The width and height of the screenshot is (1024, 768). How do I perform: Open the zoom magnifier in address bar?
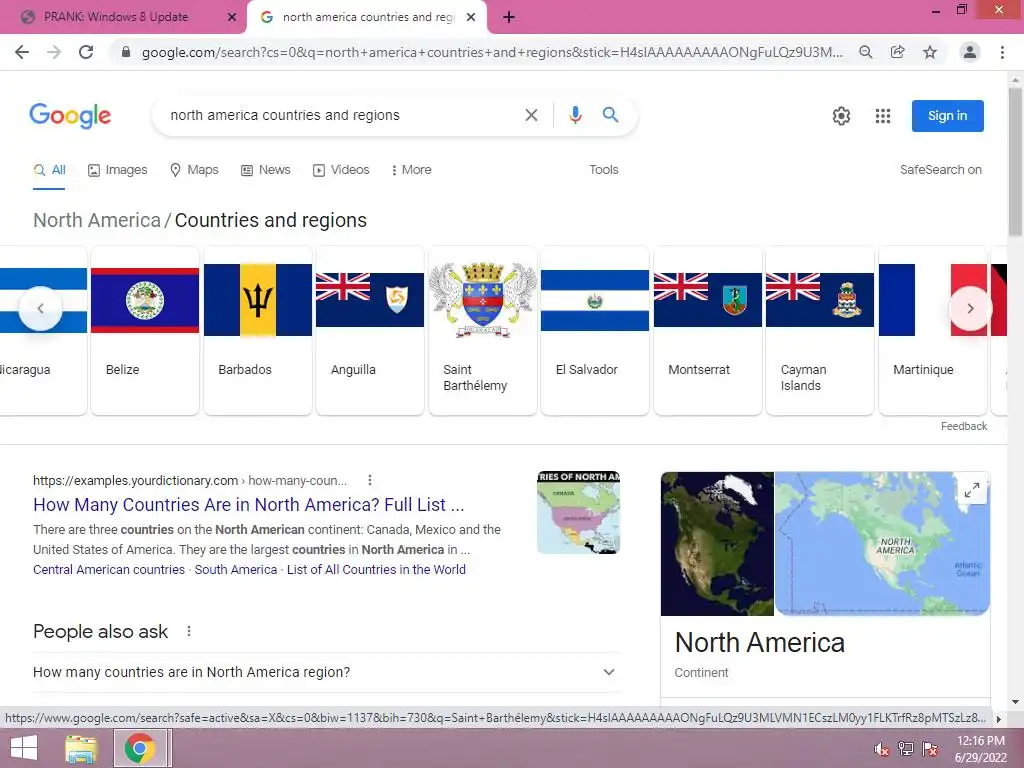(865, 52)
